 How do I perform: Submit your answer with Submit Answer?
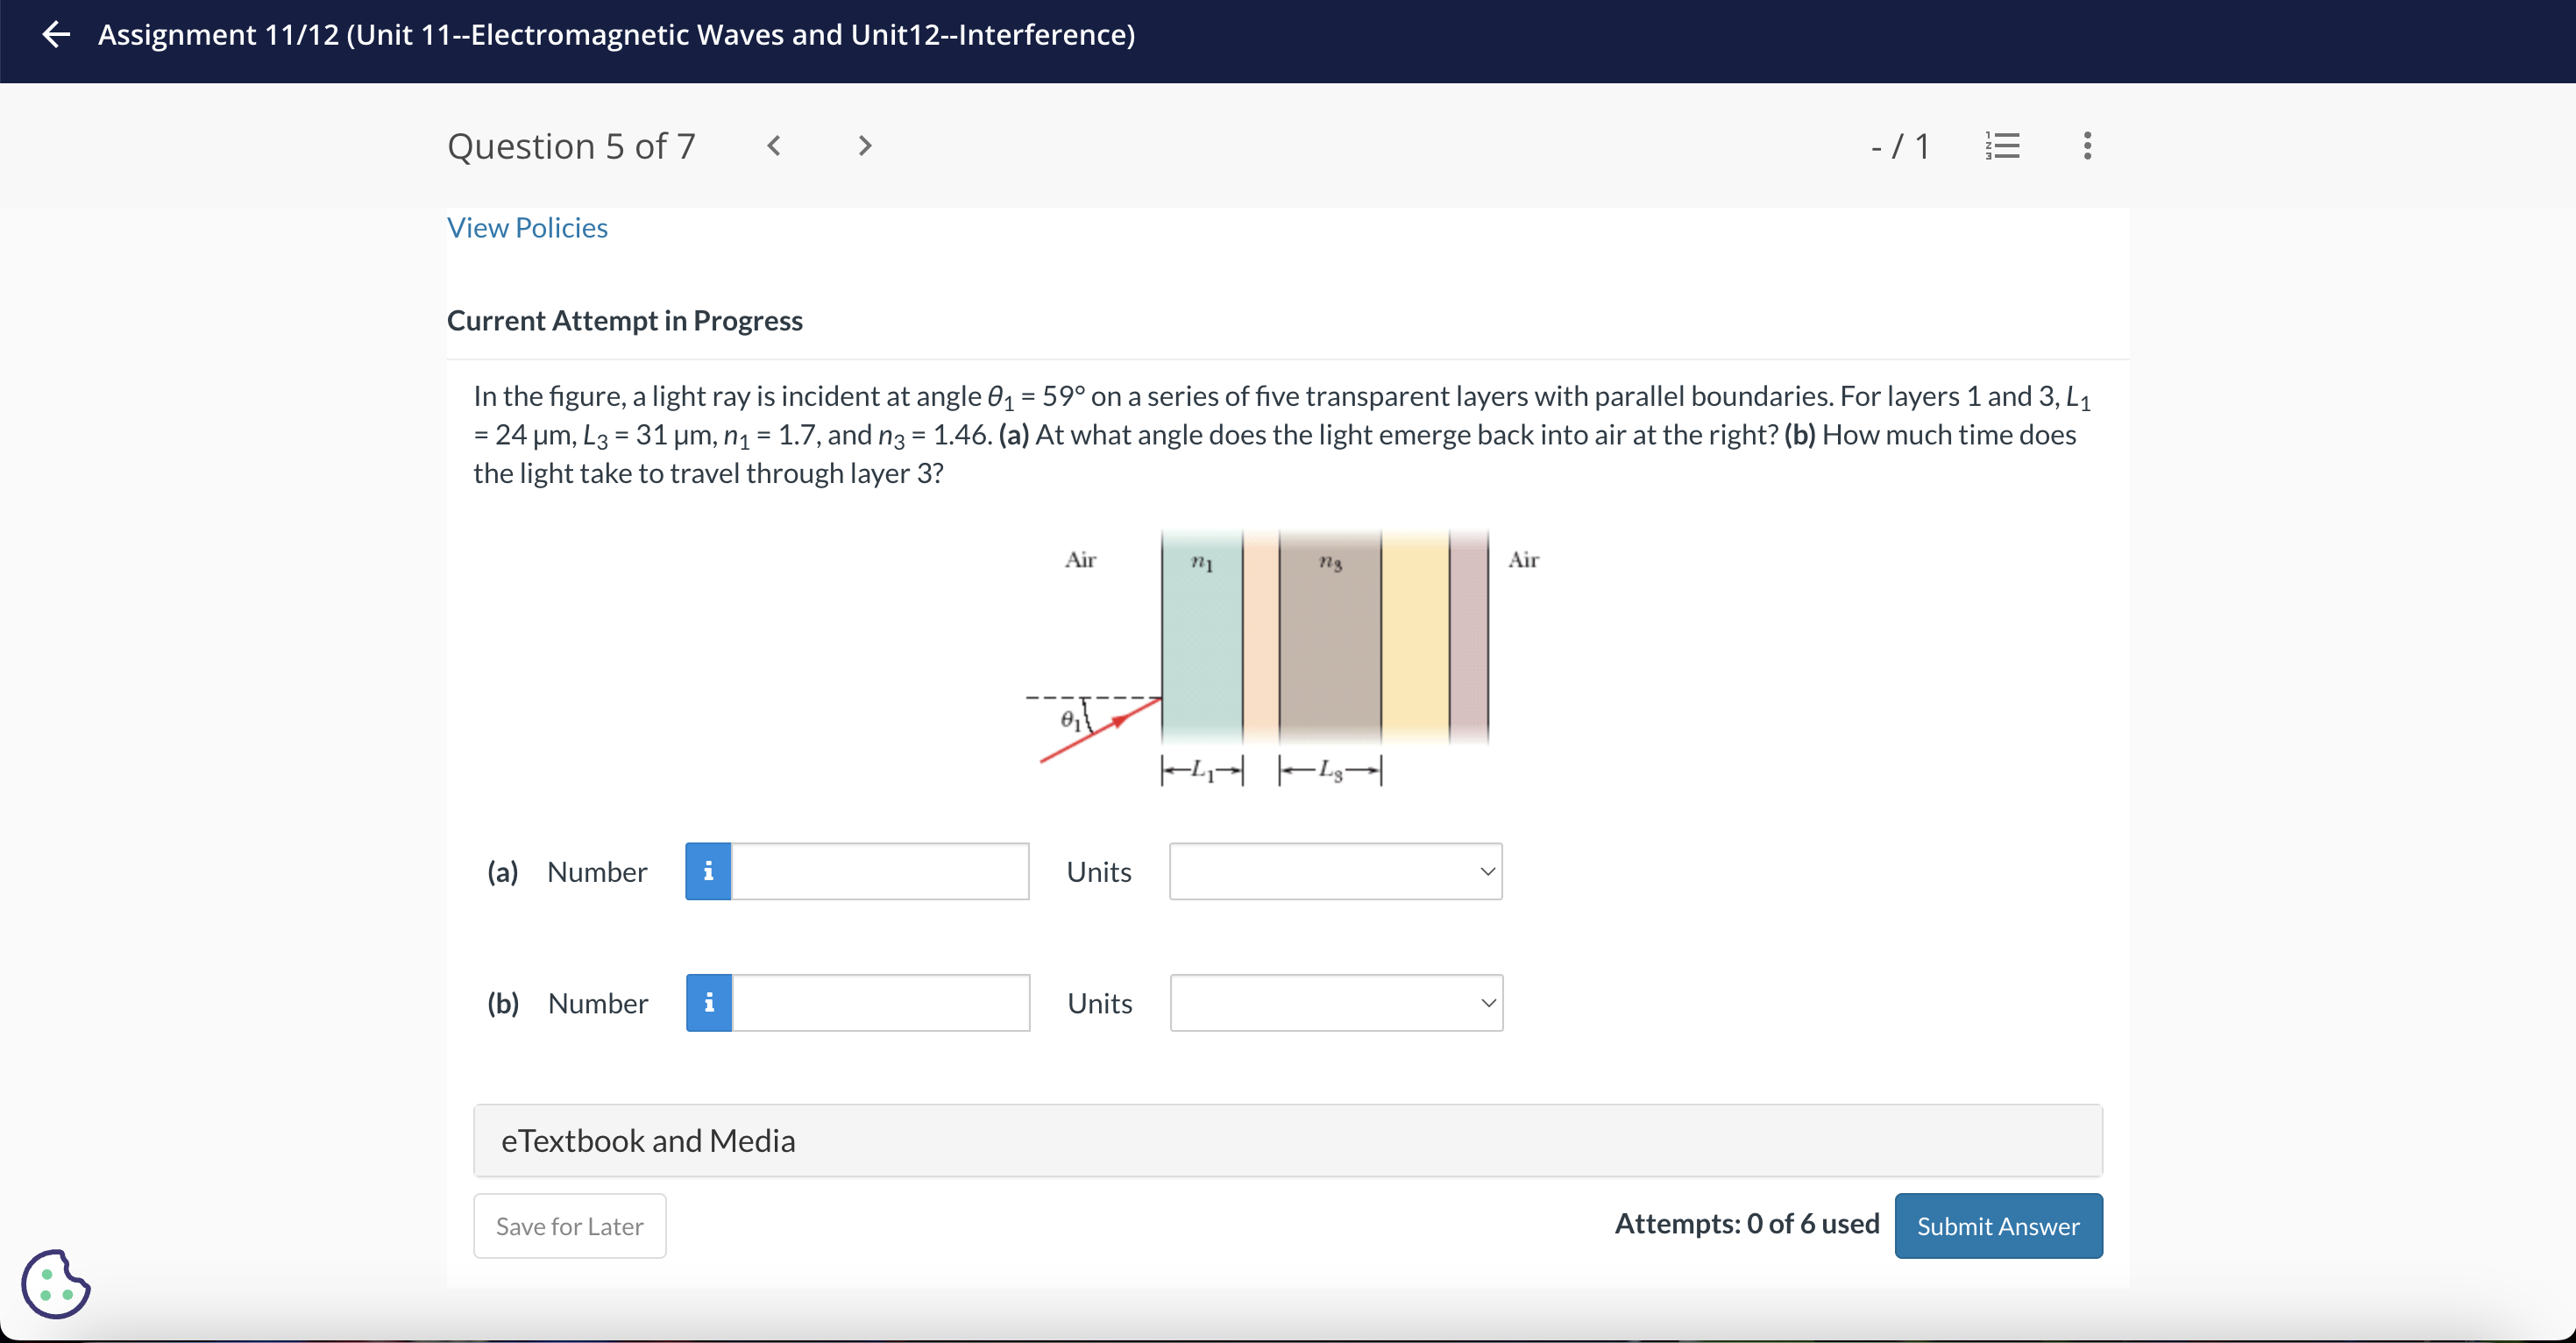pos(1998,1225)
